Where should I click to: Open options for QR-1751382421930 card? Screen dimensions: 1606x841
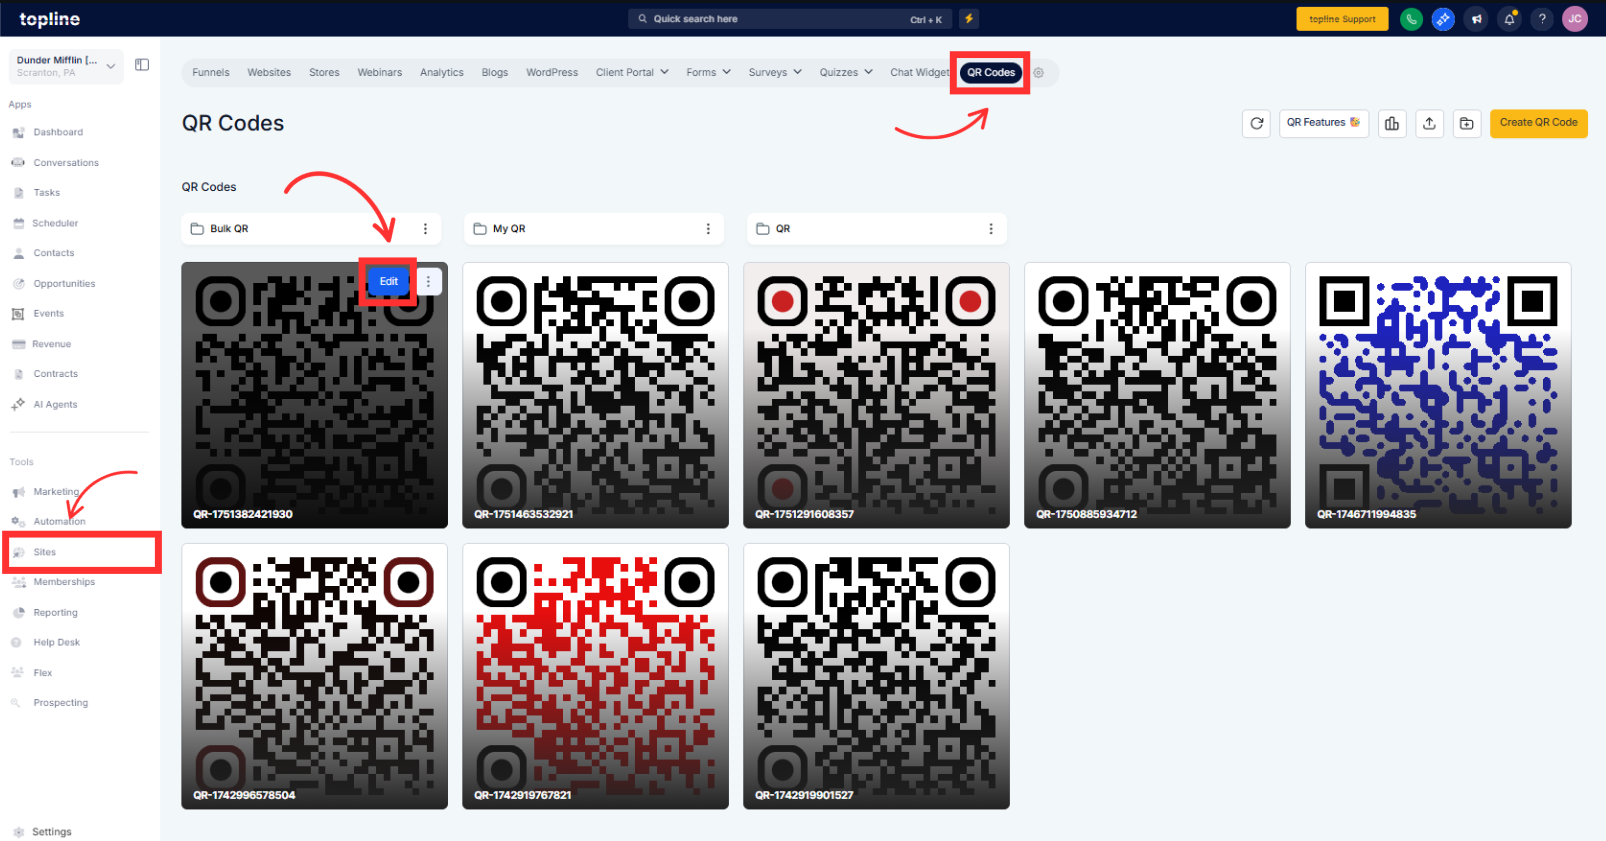point(429,282)
